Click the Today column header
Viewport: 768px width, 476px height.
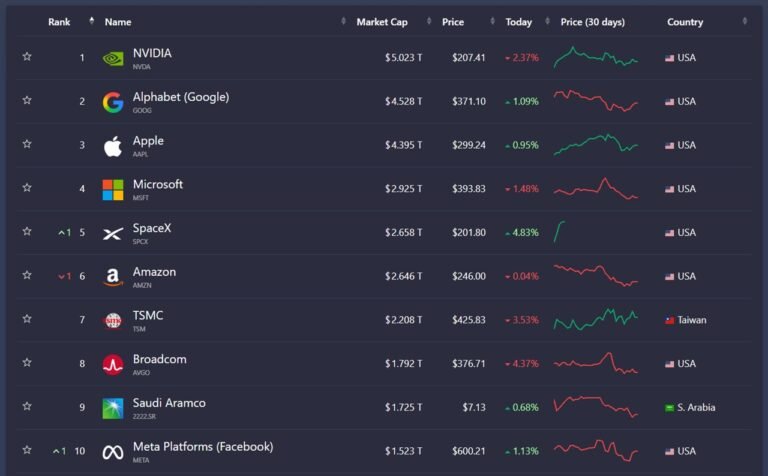[x=519, y=22]
